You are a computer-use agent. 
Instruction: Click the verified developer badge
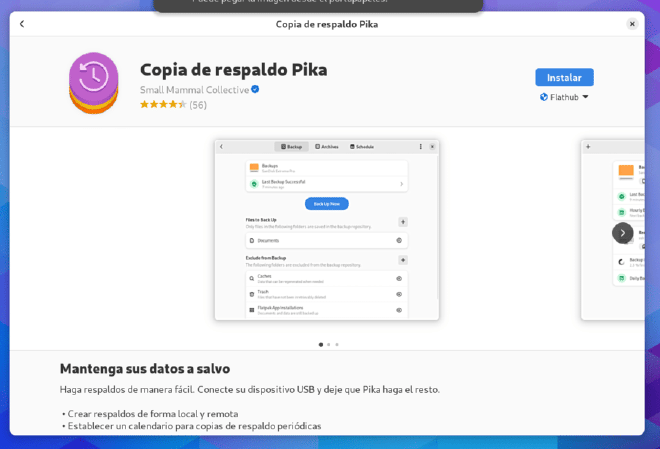tap(255, 89)
